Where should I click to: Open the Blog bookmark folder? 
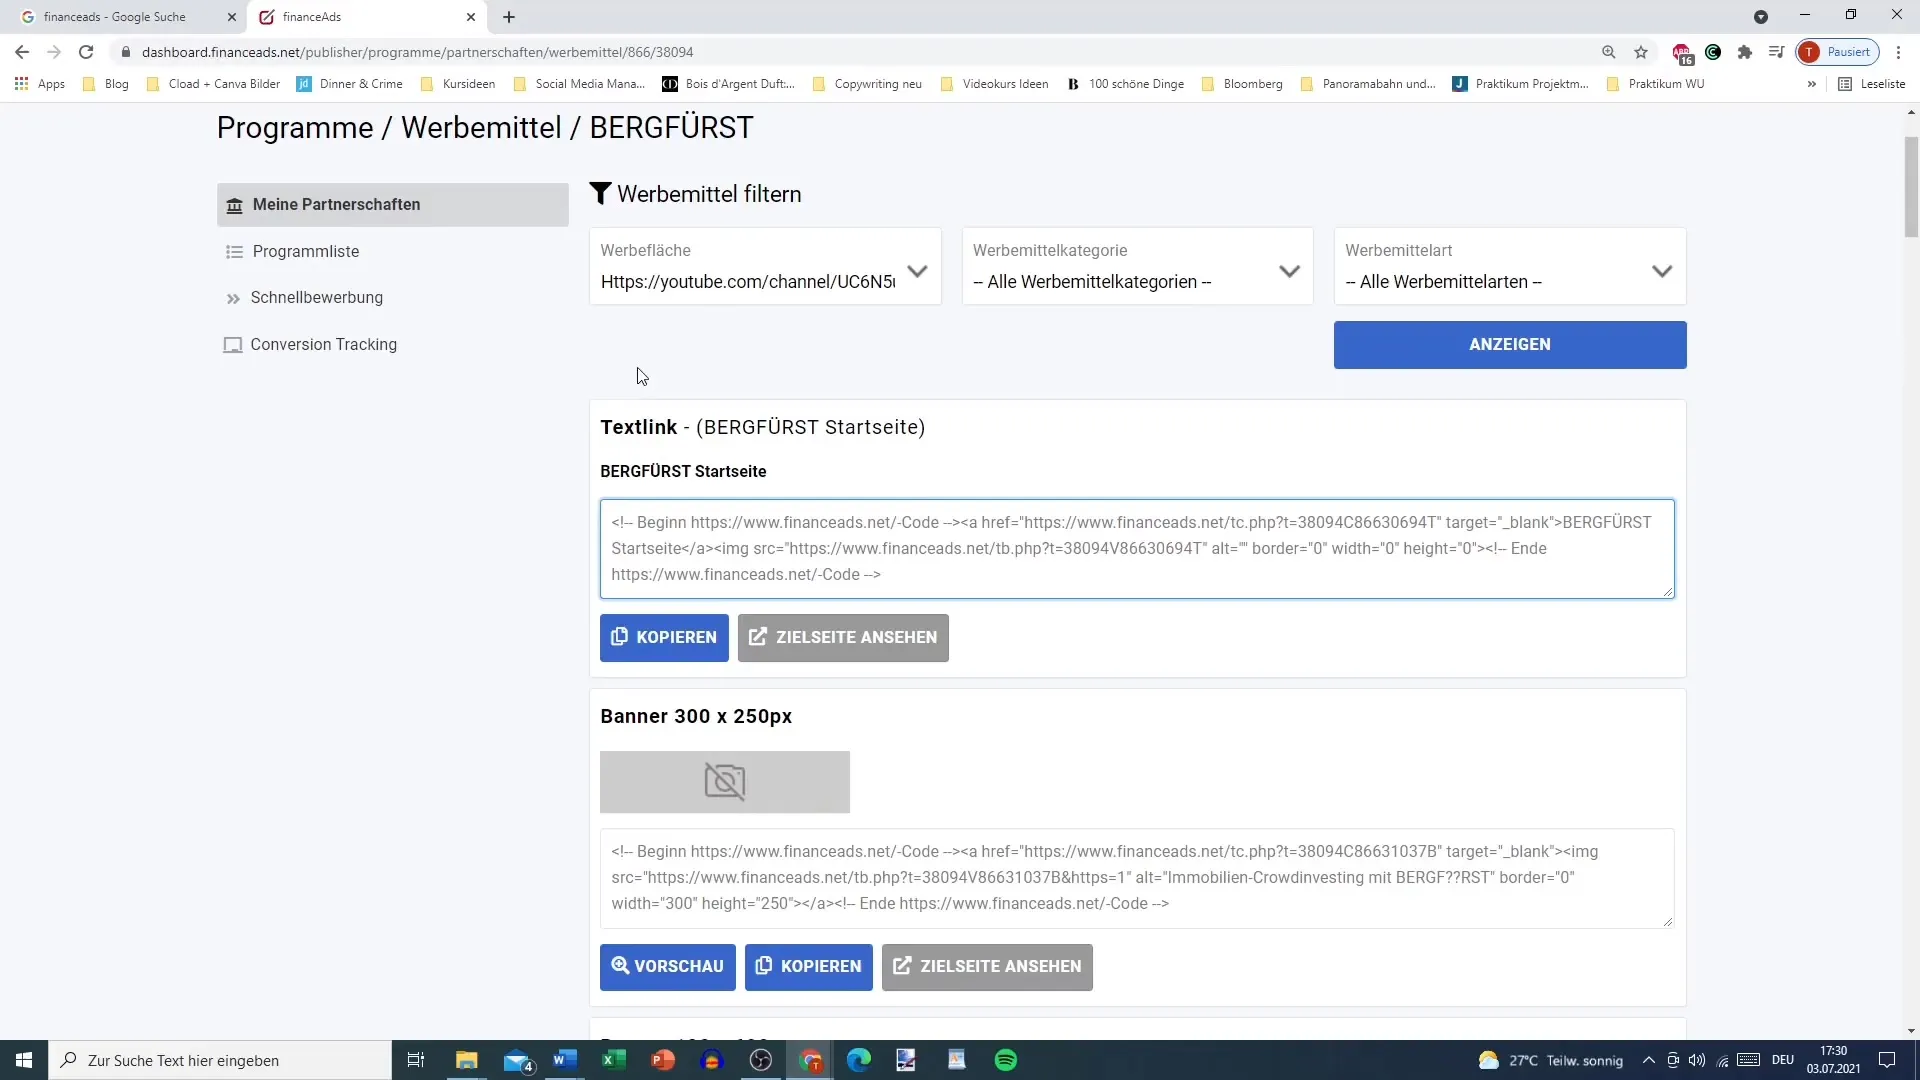(106, 84)
